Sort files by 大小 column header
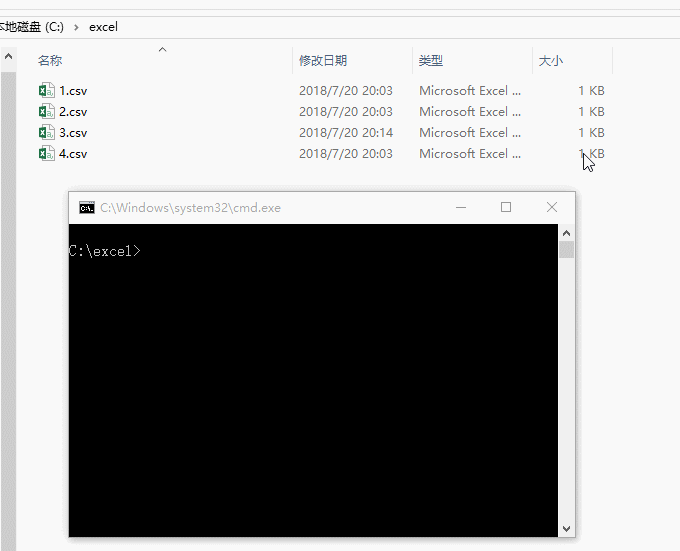Viewport: 680px width, 551px height. coord(551,60)
